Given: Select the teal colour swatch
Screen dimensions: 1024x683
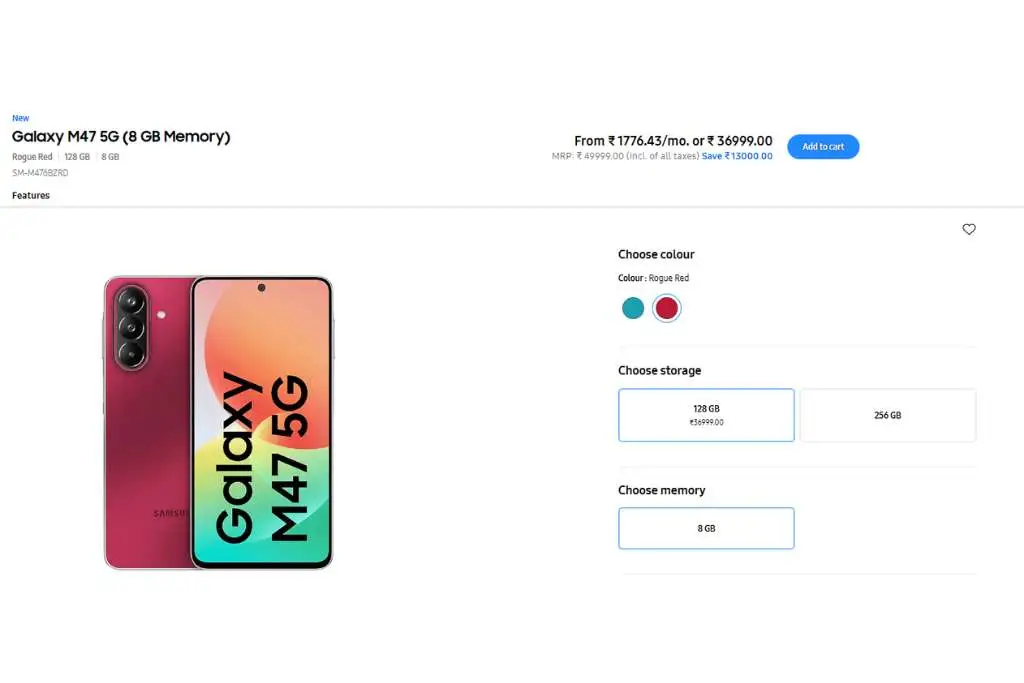Looking at the screenshot, I should pos(633,308).
